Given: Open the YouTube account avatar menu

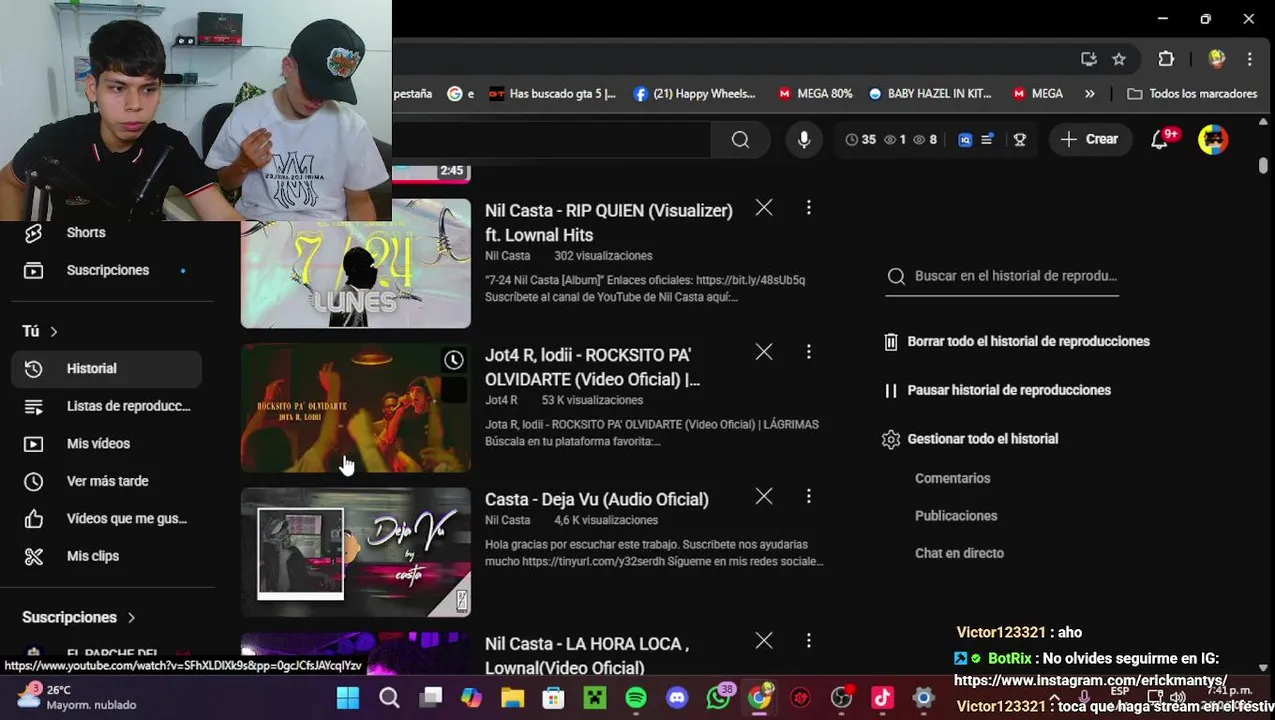Looking at the screenshot, I should 1213,140.
